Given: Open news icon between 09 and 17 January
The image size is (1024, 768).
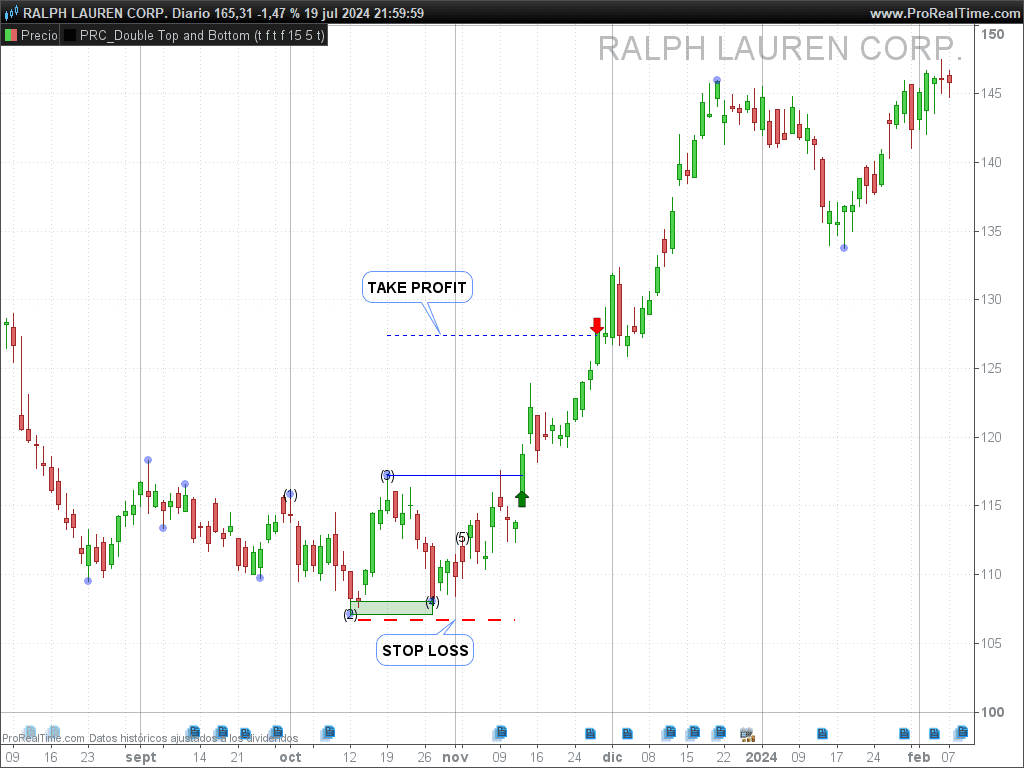Looking at the screenshot, I should pos(822,734).
